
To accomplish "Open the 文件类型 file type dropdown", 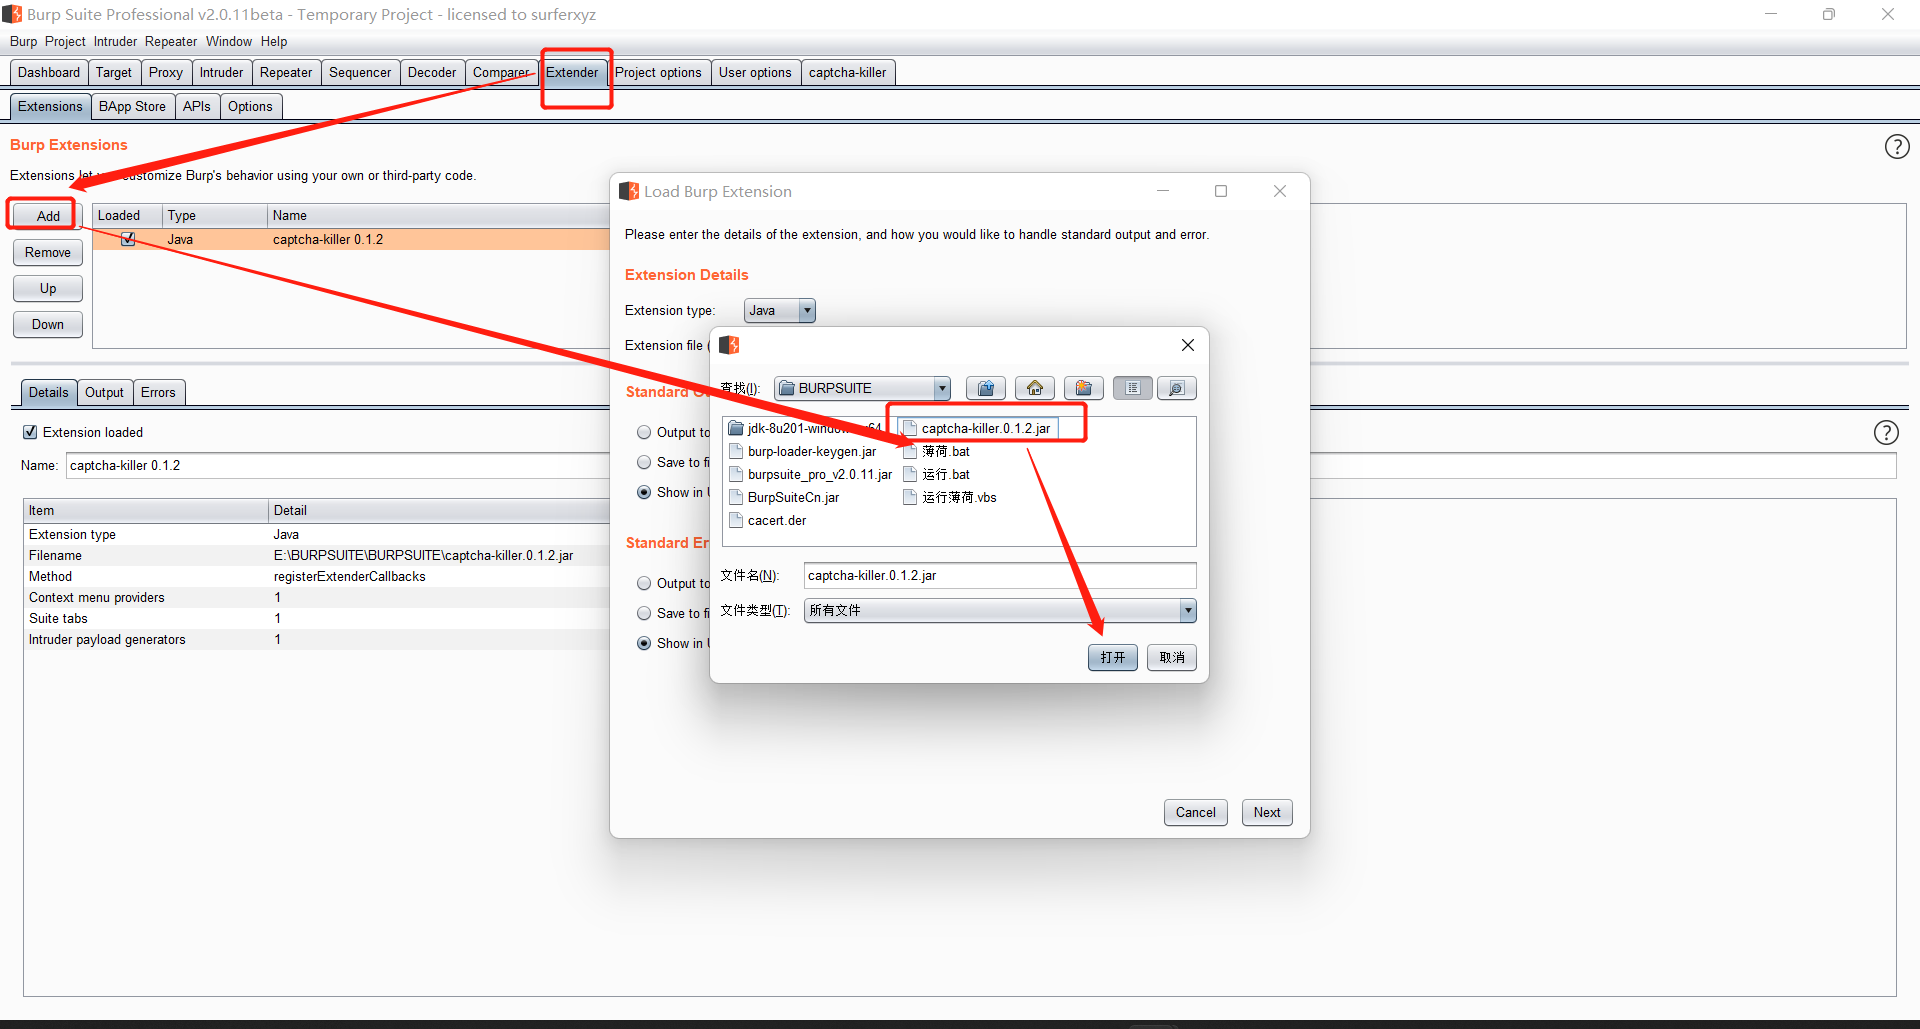I will pos(1000,610).
